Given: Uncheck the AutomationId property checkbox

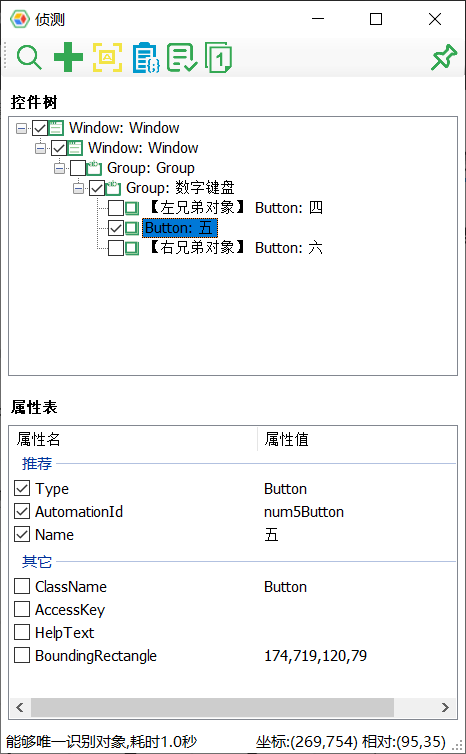Looking at the screenshot, I should coord(22,512).
